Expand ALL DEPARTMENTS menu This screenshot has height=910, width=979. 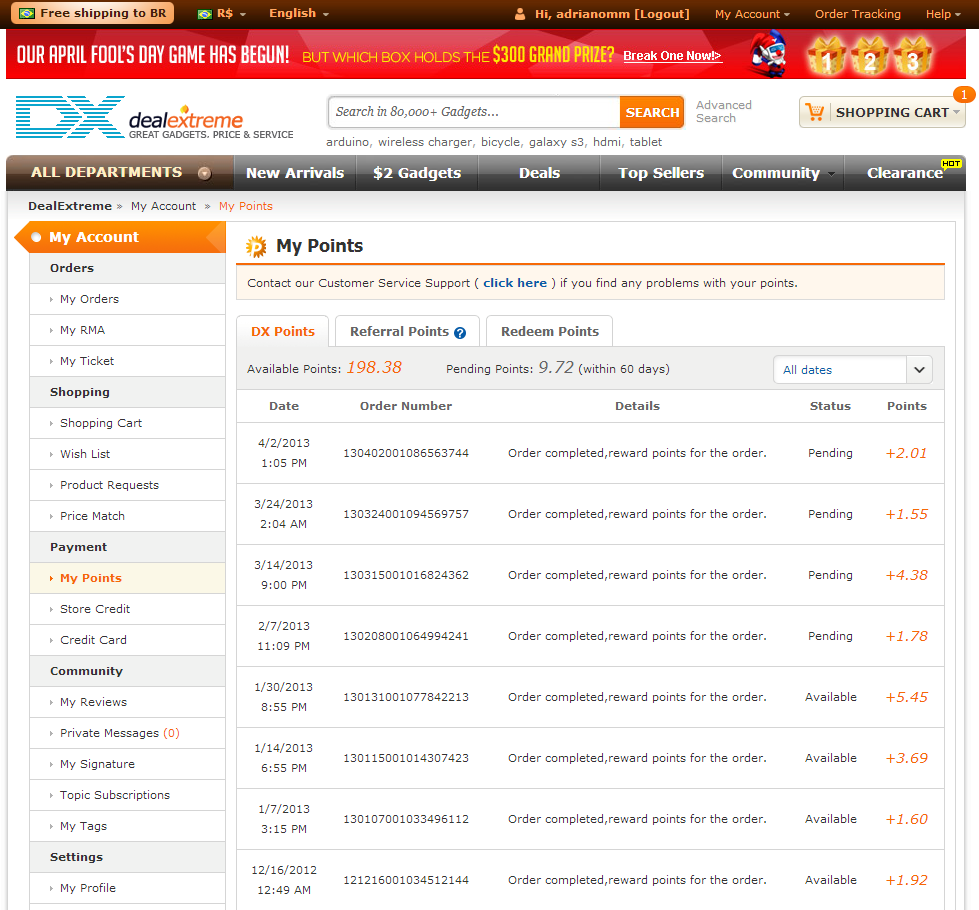pyautogui.click(x=121, y=173)
